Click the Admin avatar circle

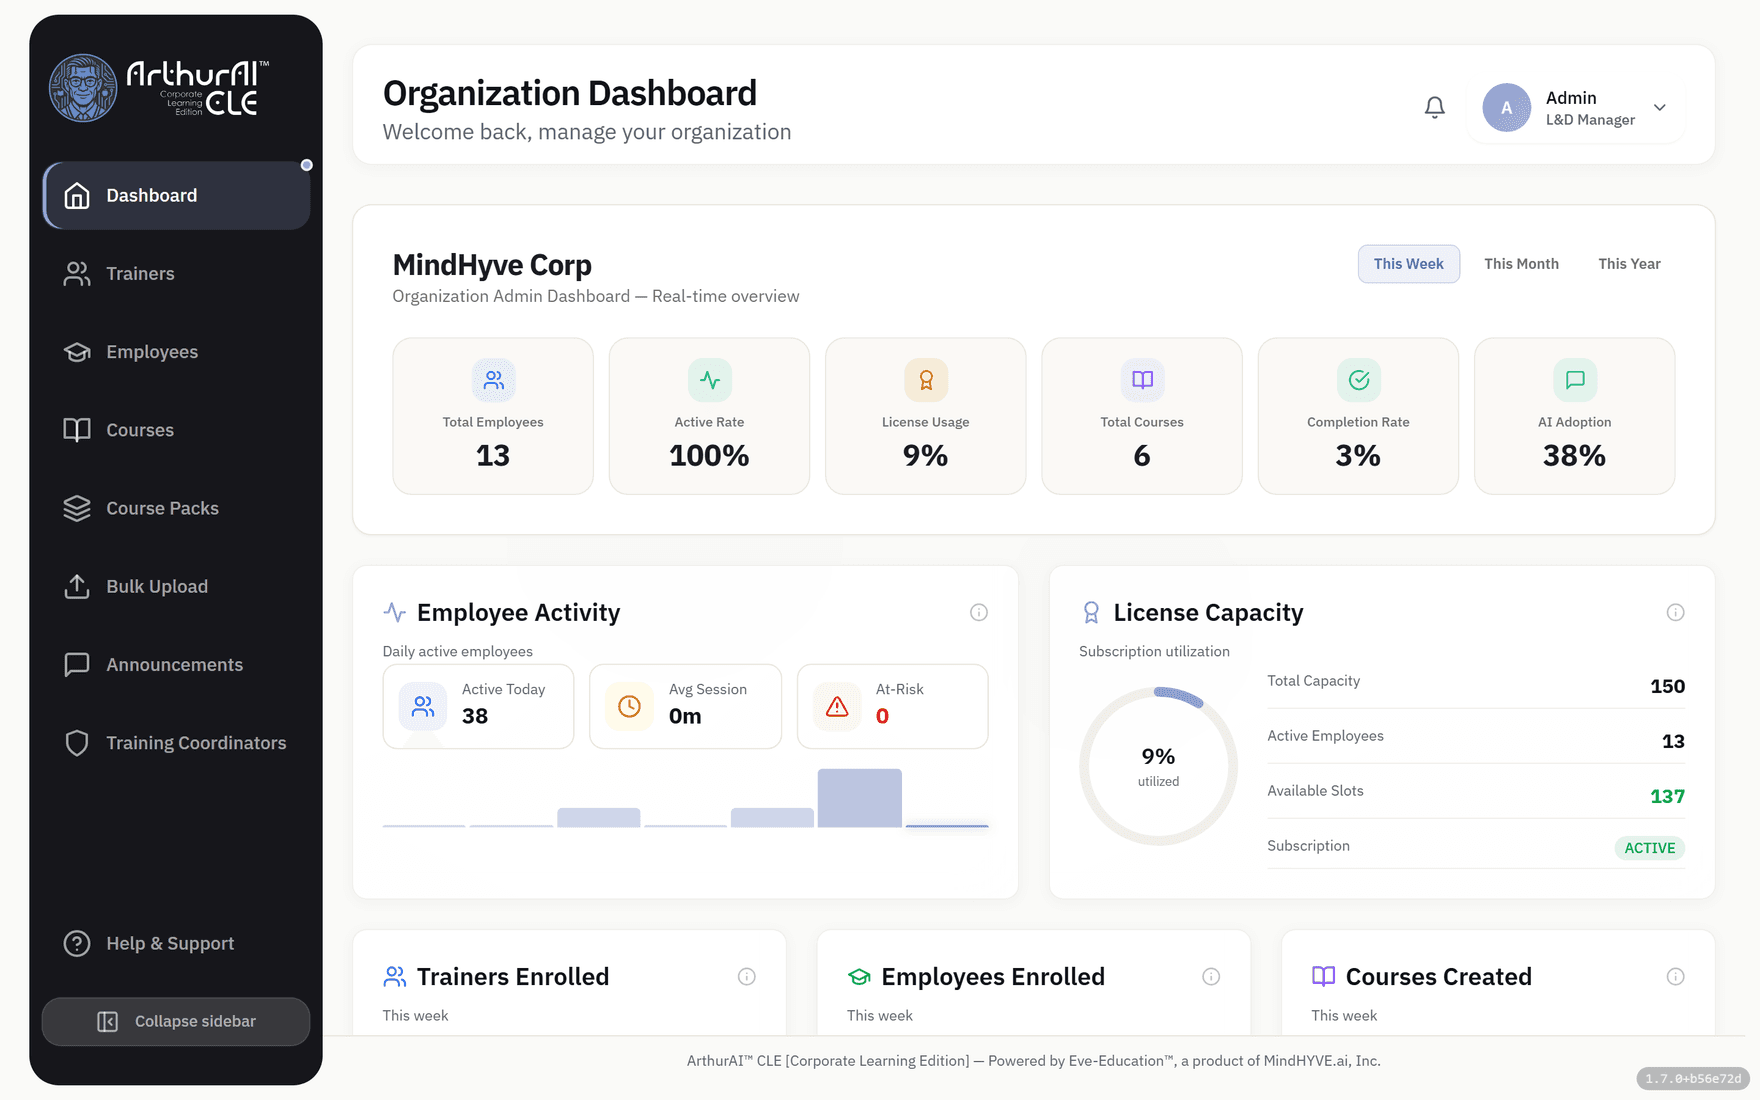[x=1506, y=108]
